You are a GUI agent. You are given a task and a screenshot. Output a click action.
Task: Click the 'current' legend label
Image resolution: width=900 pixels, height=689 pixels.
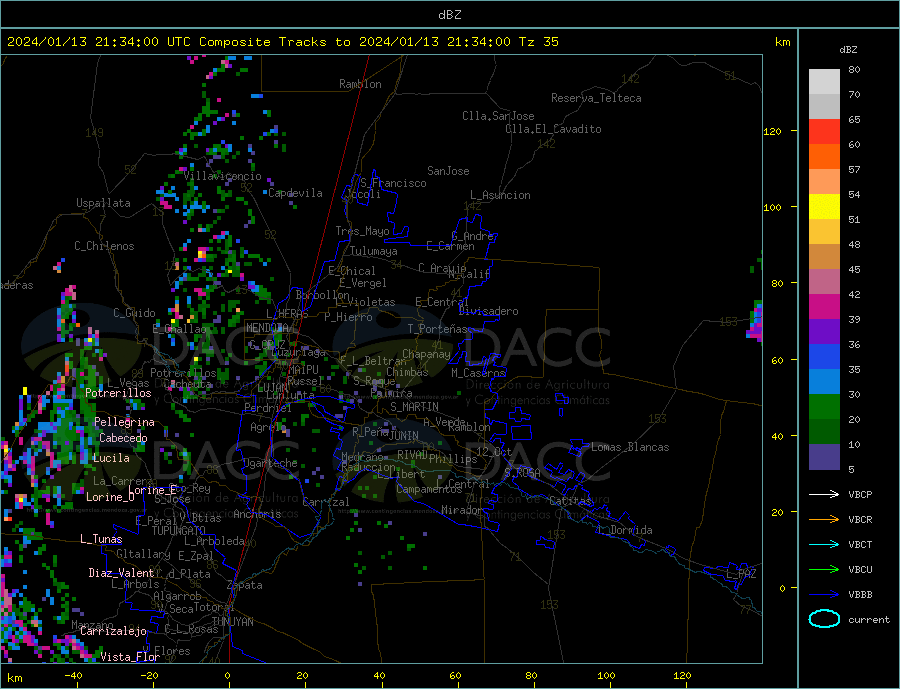(869, 620)
